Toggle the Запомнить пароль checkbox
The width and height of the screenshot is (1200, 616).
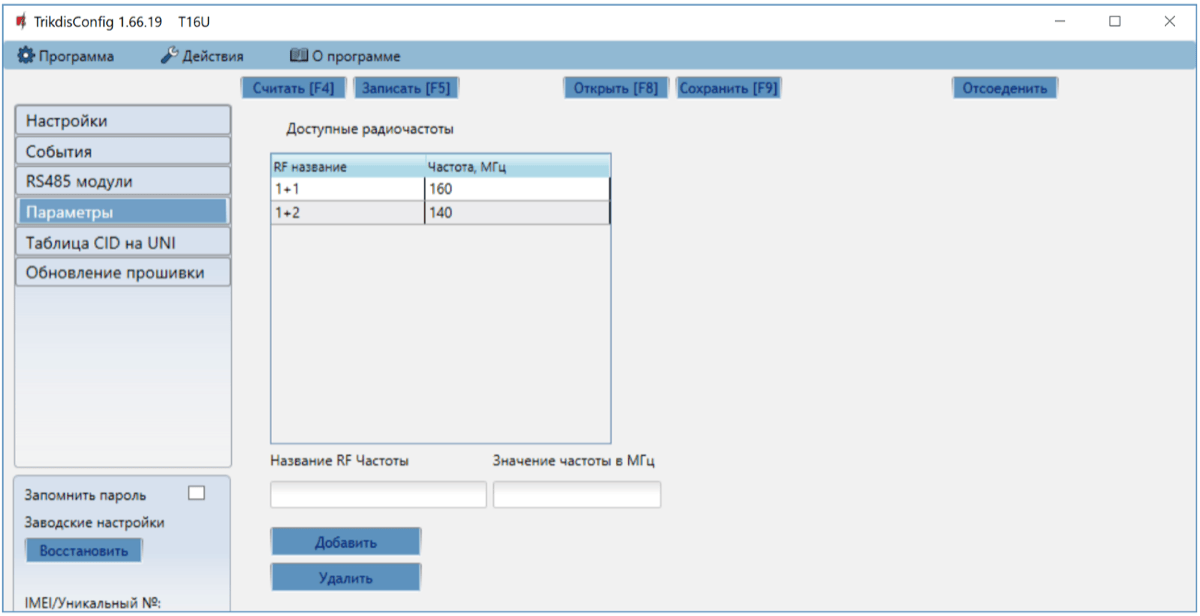click(x=196, y=493)
